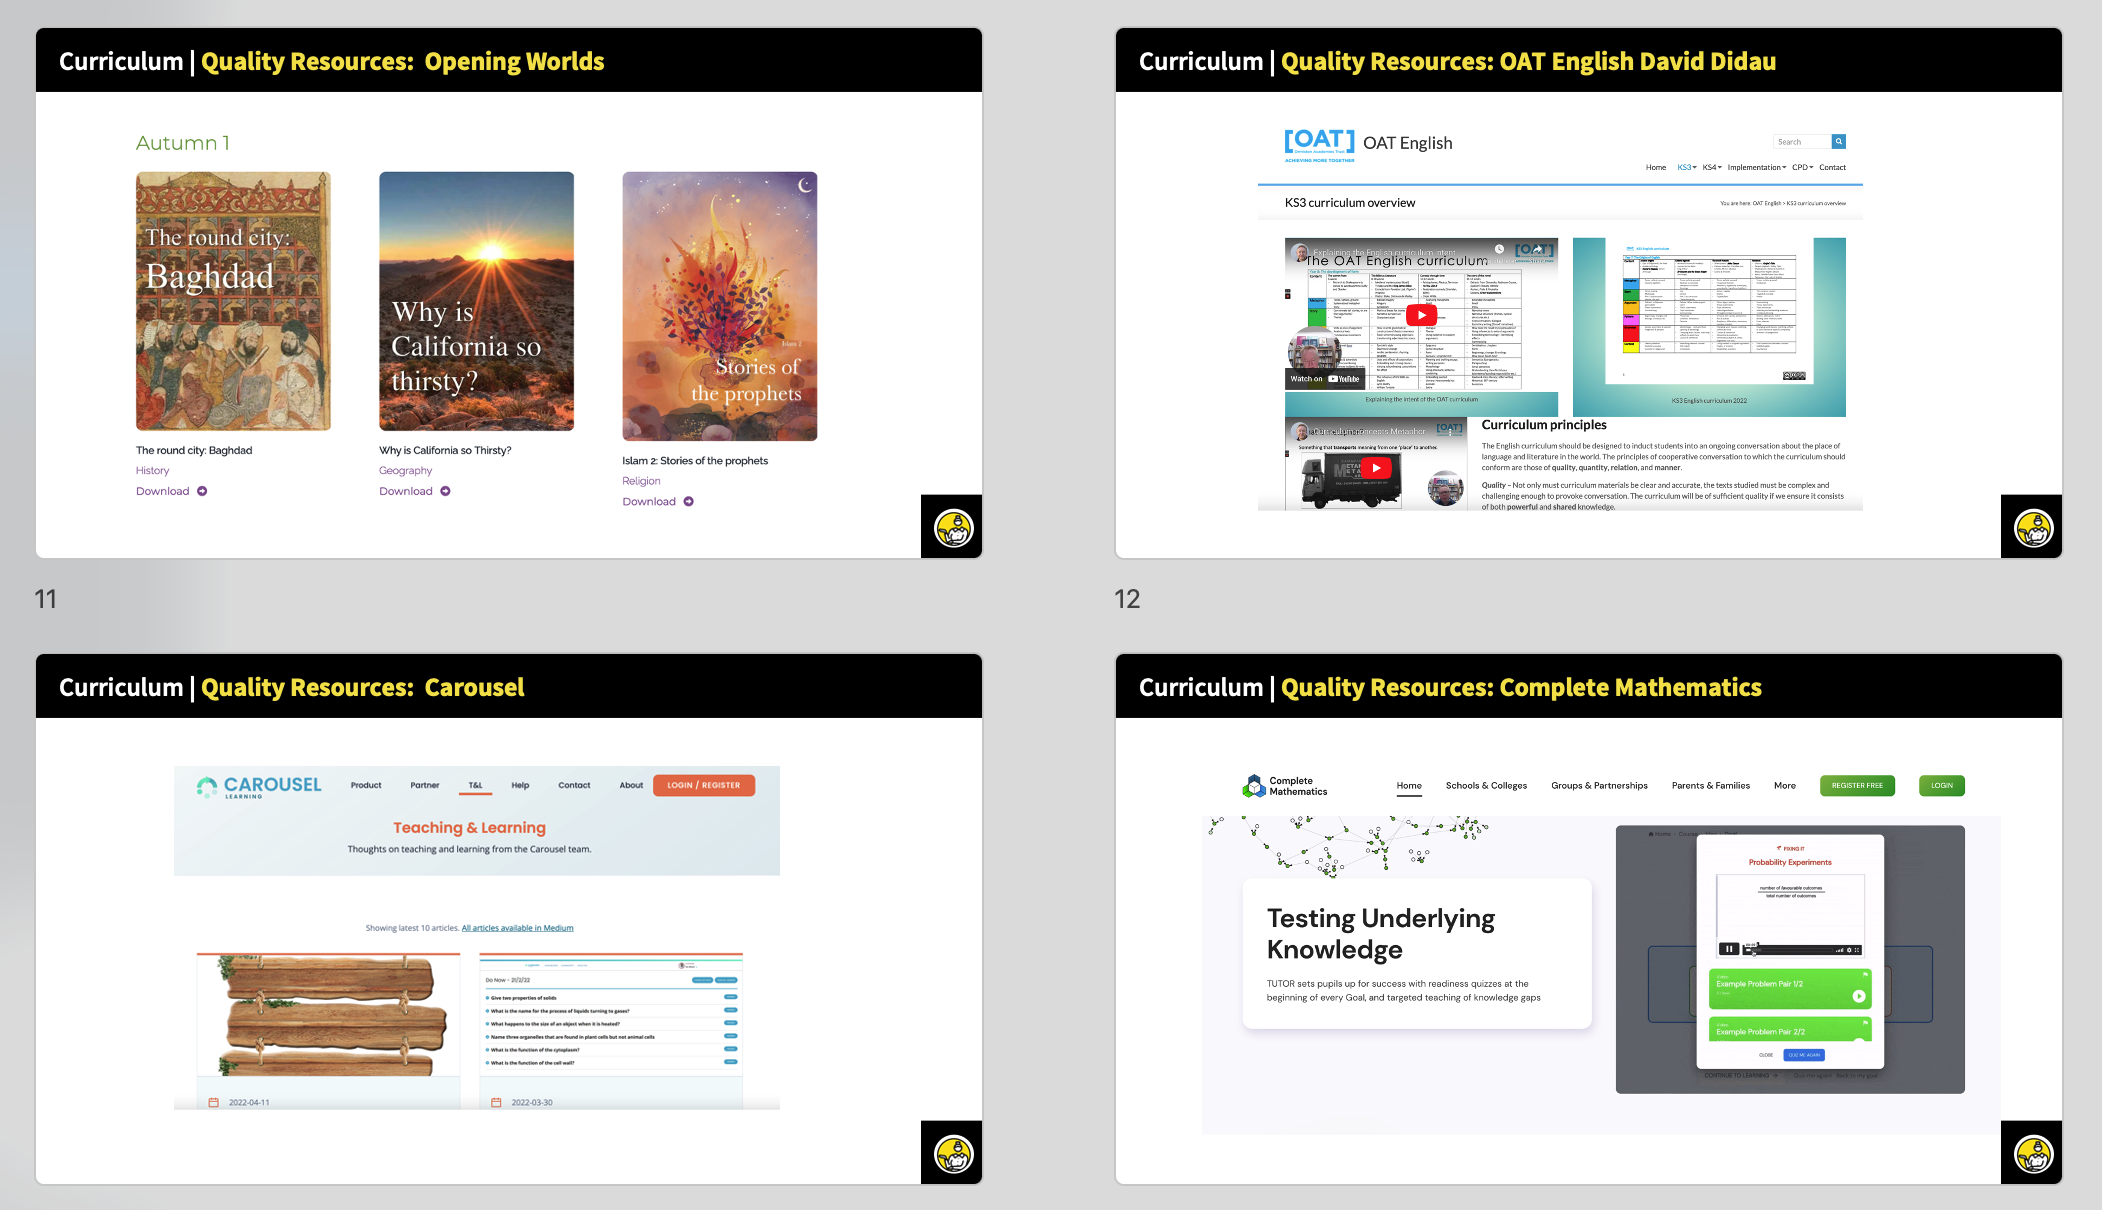Click the play circle on Example Problem Pair 1/2
2102x1210 pixels.
pos(1858,996)
